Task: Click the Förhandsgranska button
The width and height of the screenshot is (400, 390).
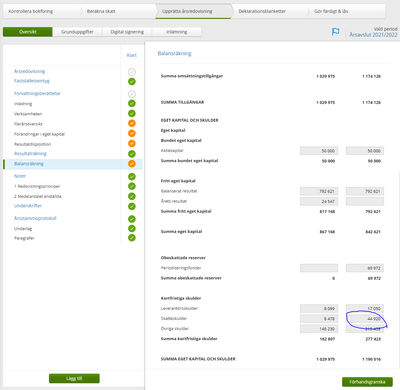Action: click(x=367, y=382)
